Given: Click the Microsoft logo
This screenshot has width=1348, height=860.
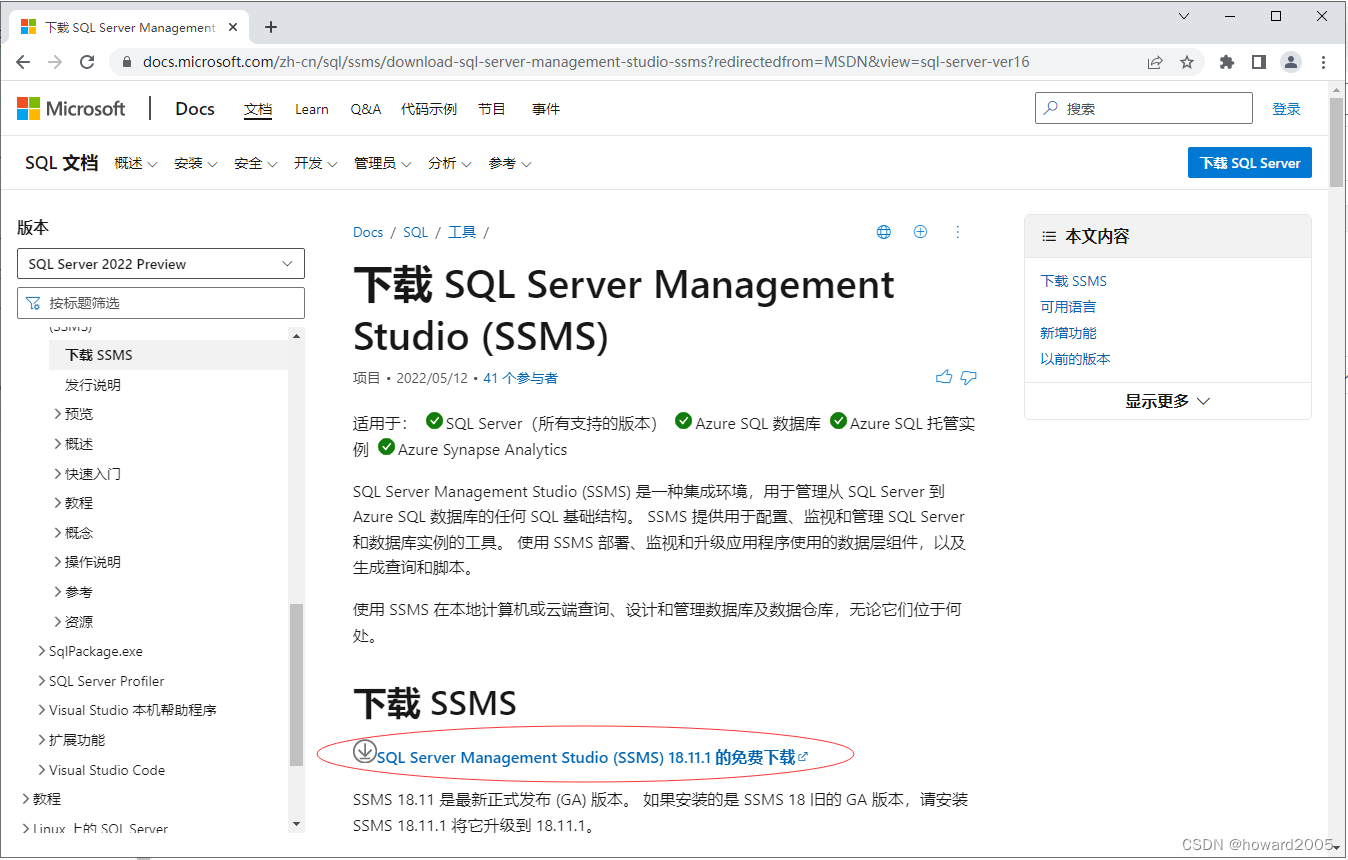Looking at the screenshot, I should 72,109.
